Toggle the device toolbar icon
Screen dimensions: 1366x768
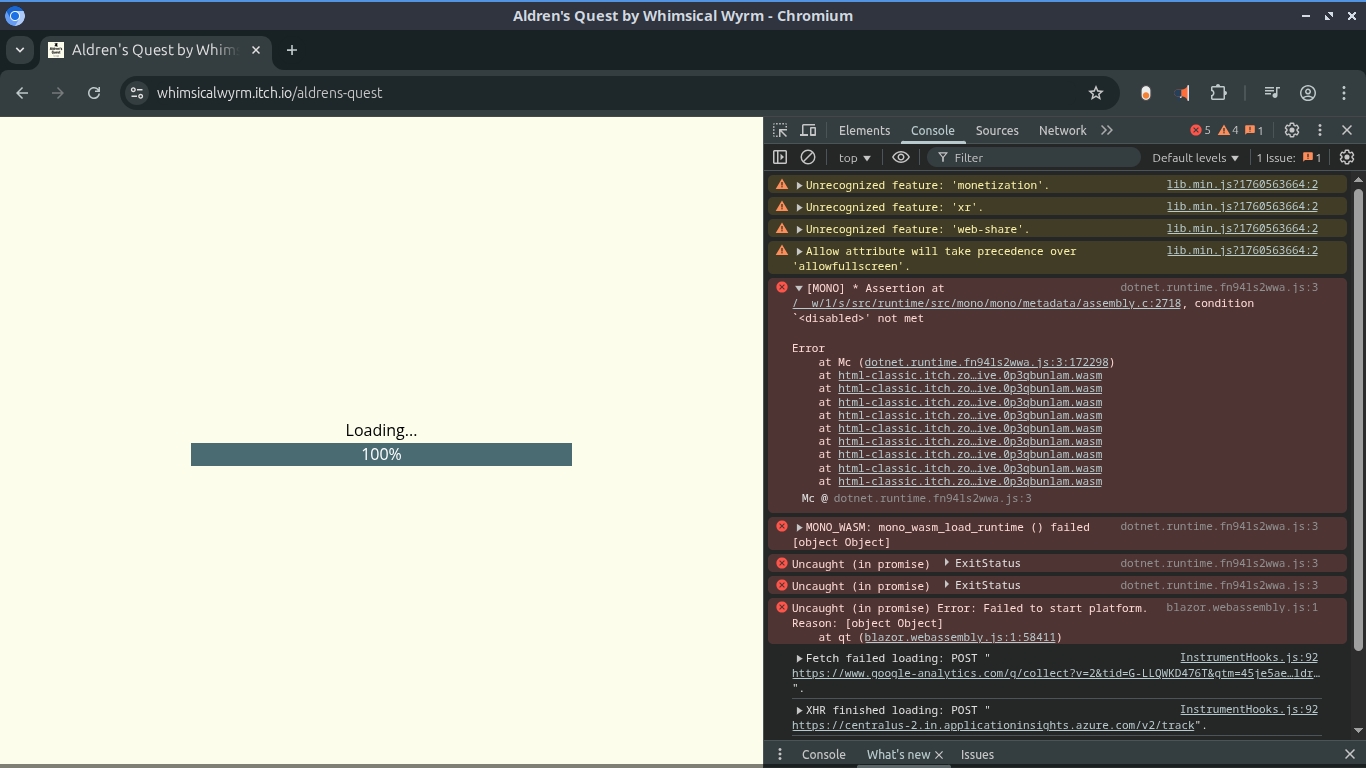click(x=808, y=130)
